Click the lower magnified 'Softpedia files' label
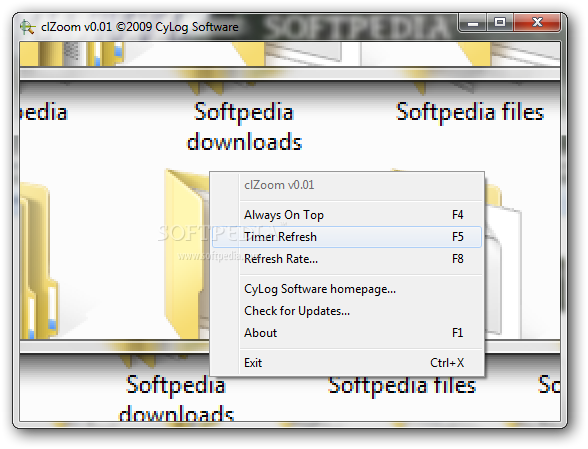Viewport: 588px width, 449px height. click(x=402, y=386)
